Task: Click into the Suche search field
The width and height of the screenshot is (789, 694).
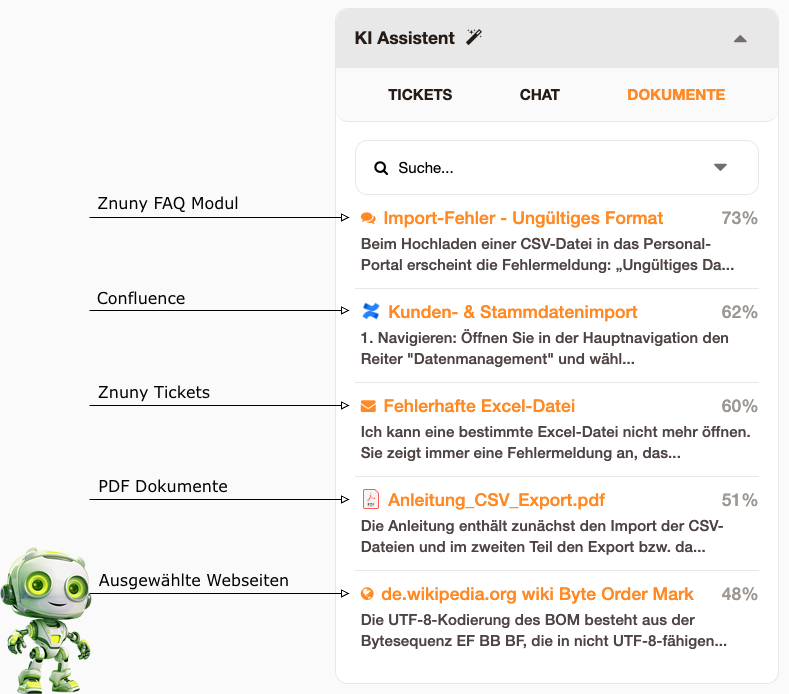Action: [540, 168]
